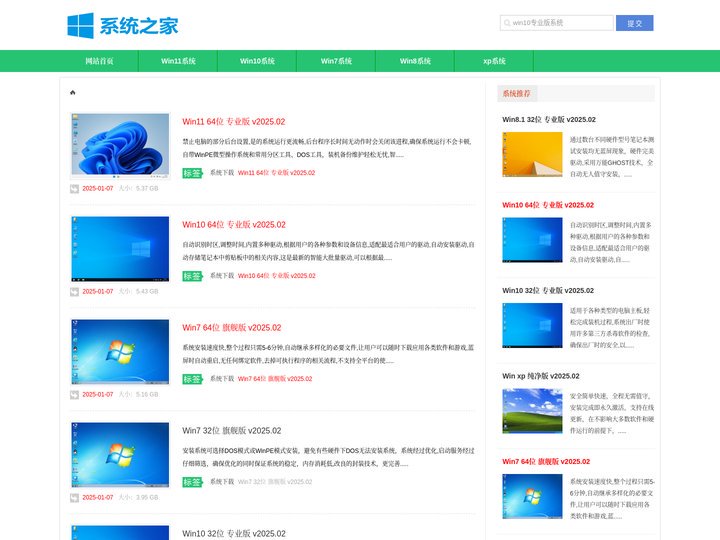The height and width of the screenshot is (540, 720).
Task: Open sidebar Win10 64位 专业版 v2025.02 link
Action: [x=548, y=205]
